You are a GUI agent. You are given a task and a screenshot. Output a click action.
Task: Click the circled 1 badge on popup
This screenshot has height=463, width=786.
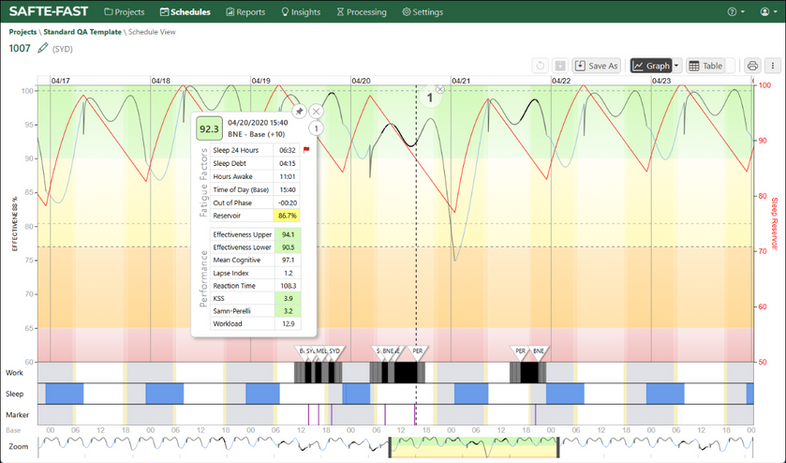(316, 129)
